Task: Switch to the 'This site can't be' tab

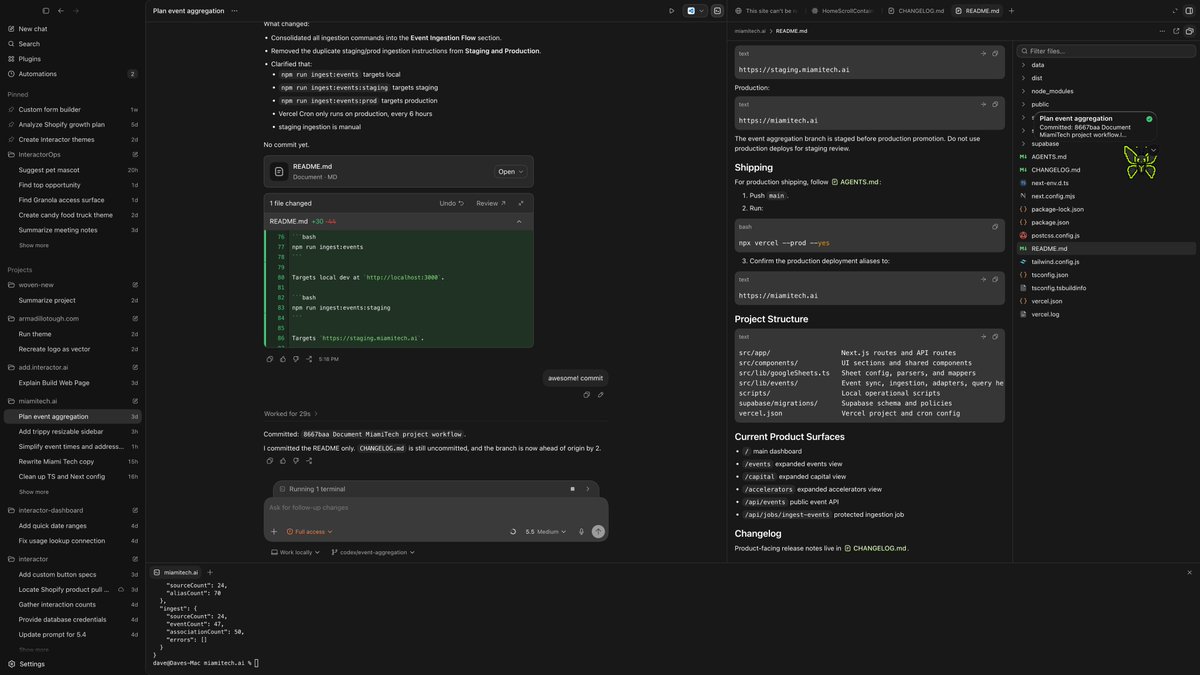Action: pyautogui.click(x=768, y=11)
